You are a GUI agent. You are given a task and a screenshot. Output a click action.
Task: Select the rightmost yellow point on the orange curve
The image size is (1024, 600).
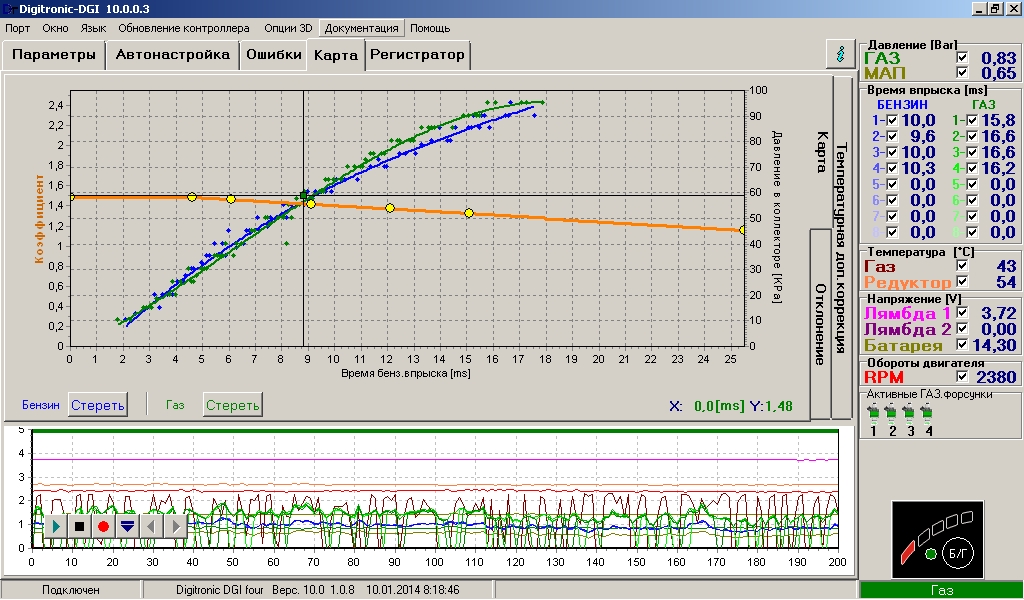[x=743, y=230]
